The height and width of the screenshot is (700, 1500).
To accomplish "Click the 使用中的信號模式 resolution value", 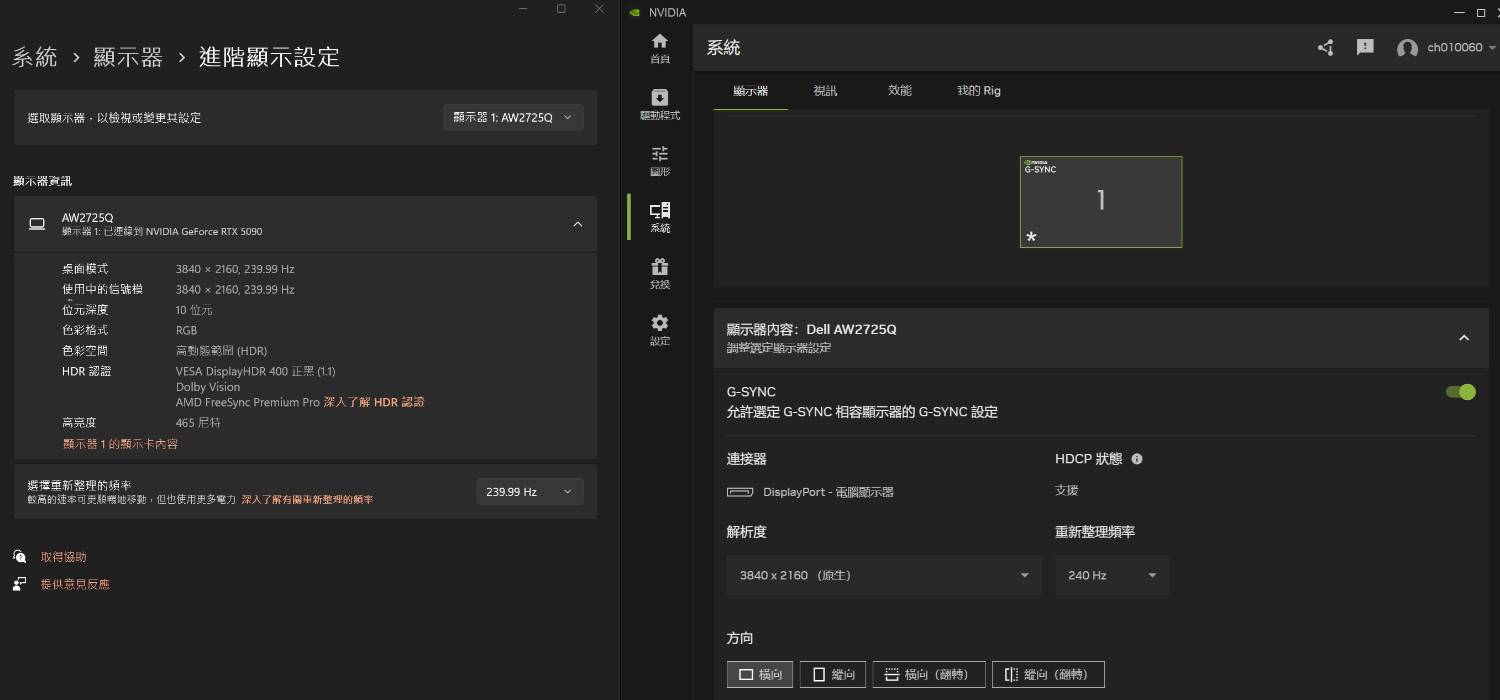I will tap(235, 289).
